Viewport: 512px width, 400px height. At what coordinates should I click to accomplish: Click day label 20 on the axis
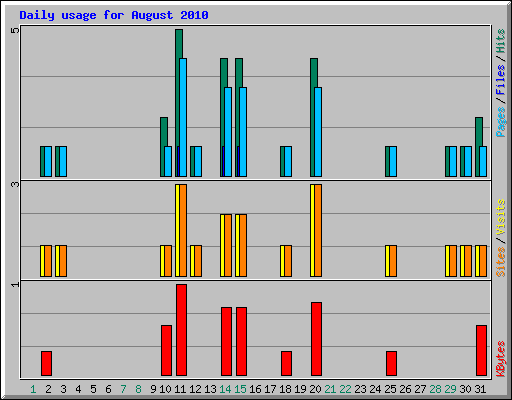(315, 389)
